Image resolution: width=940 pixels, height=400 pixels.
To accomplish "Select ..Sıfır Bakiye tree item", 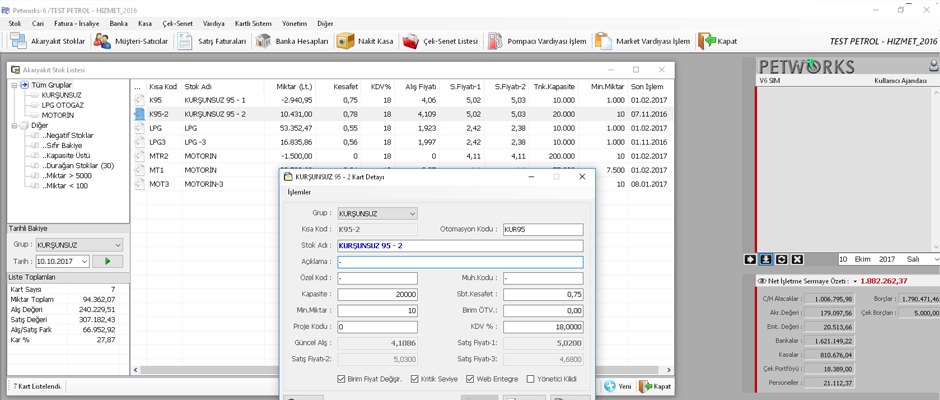I will [x=62, y=146].
